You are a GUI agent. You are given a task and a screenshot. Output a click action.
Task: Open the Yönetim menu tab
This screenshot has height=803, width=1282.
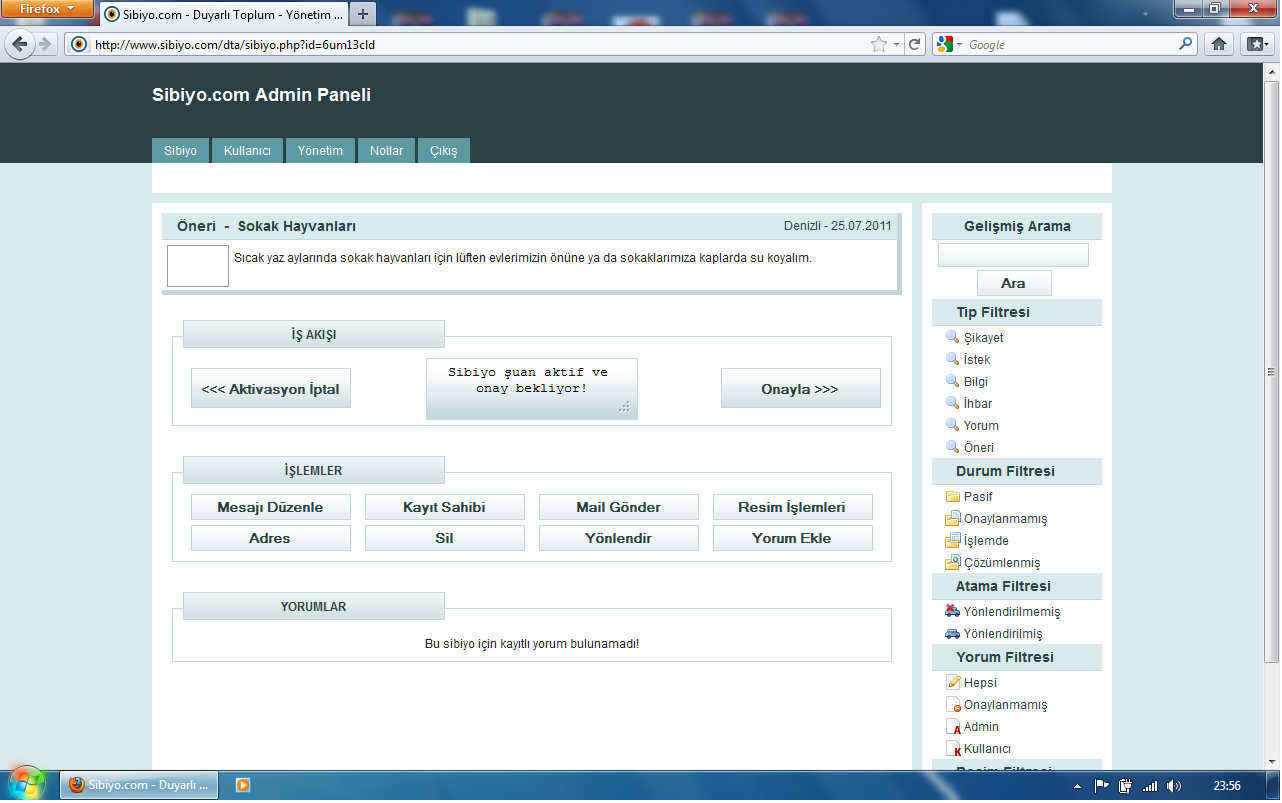pyautogui.click(x=320, y=151)
